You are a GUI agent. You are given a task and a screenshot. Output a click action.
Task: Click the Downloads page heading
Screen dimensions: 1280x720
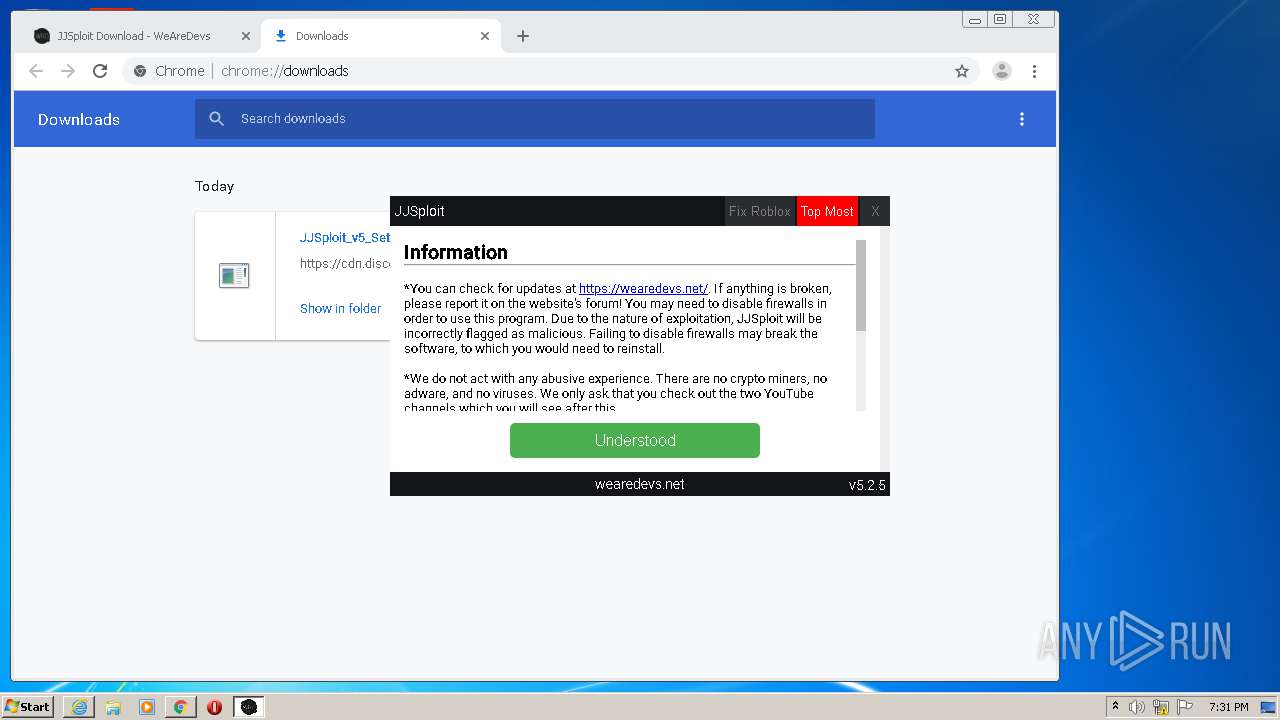click(x=79, y=119)
